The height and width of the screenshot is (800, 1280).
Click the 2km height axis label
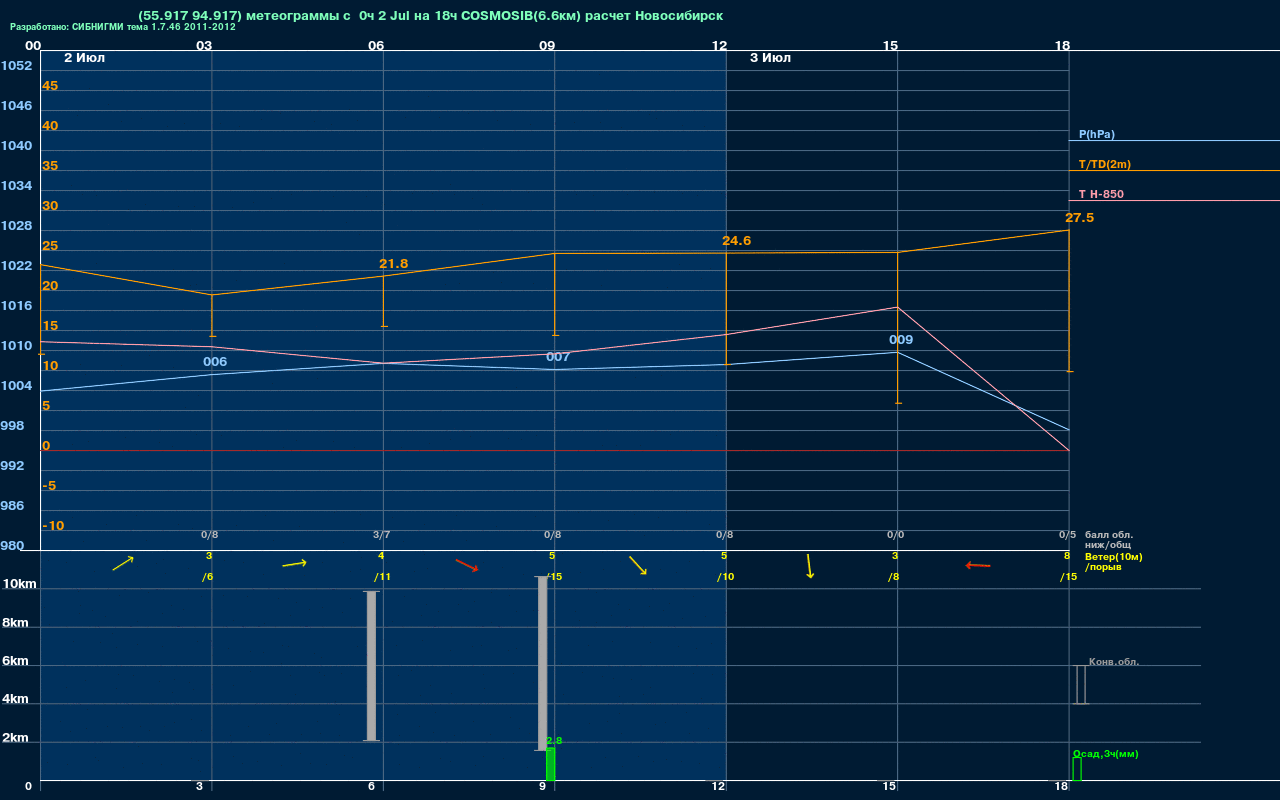(16, 738)
